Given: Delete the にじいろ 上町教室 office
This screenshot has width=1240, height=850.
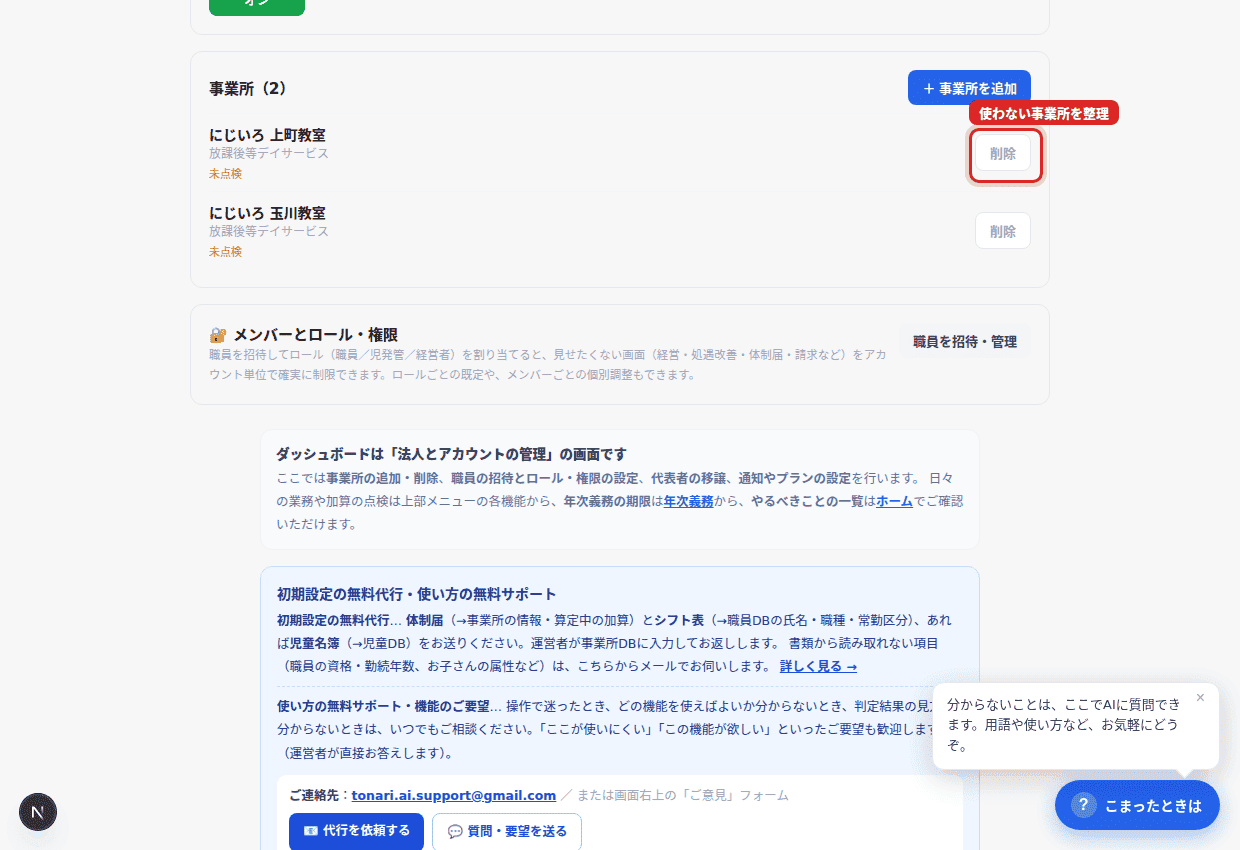Looking at the screenshot, I should tap(1003, 154).
